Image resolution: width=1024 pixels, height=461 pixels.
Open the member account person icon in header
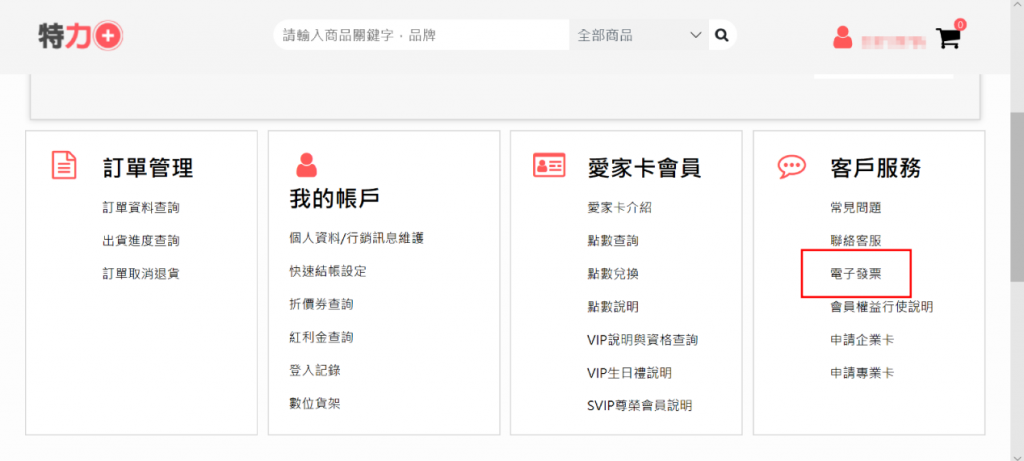[842, 37]
